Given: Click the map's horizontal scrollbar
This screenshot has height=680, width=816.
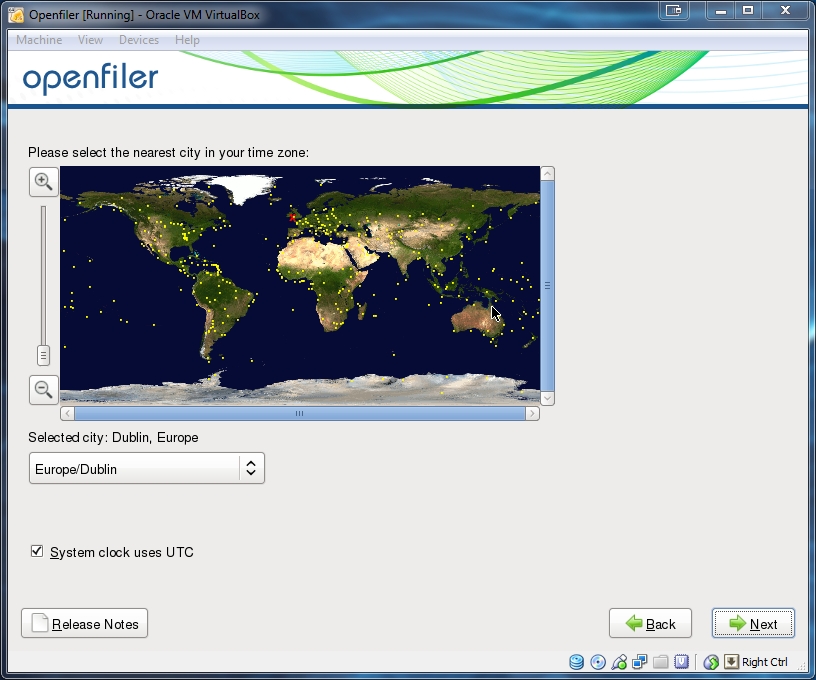Looking at the screenshot, I should pos(299,413).
